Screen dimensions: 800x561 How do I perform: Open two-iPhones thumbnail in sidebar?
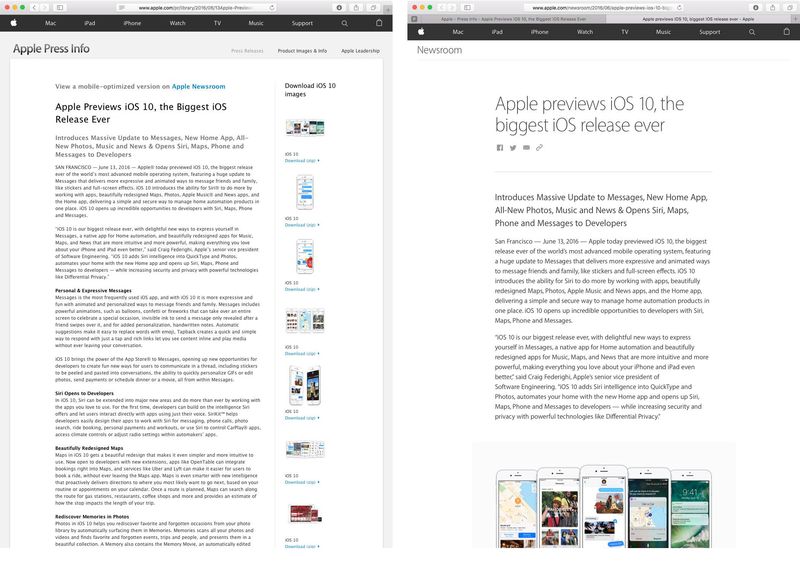pyautogui.click(x=305, y=385)
